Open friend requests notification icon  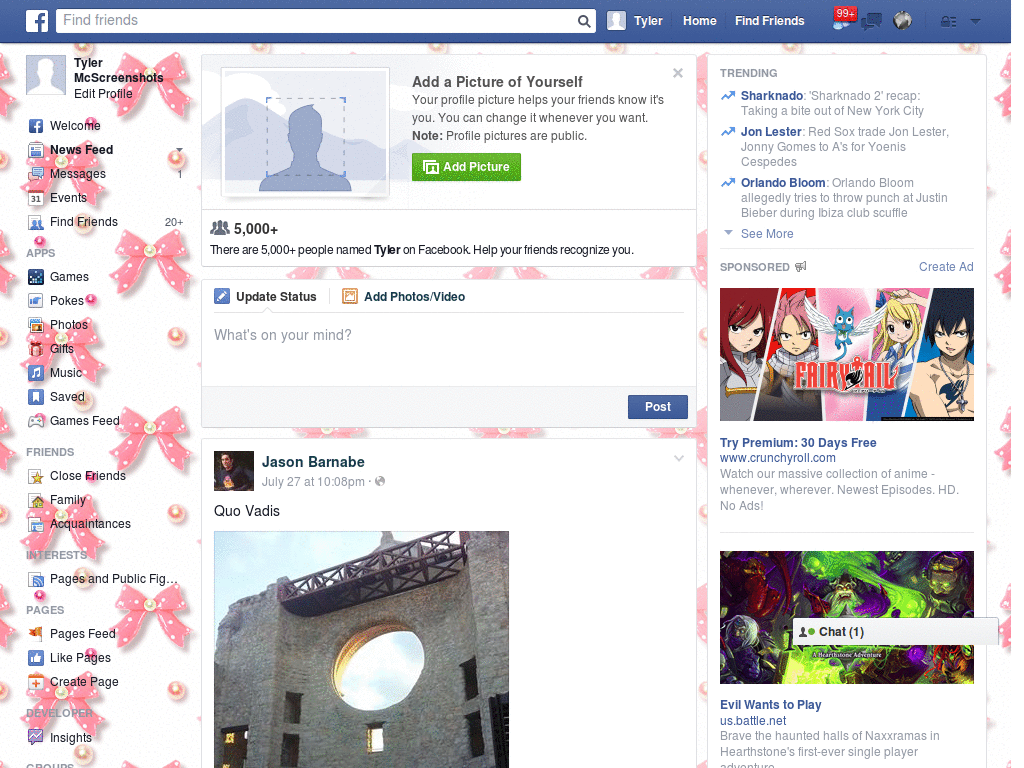[x=842, y=21]
